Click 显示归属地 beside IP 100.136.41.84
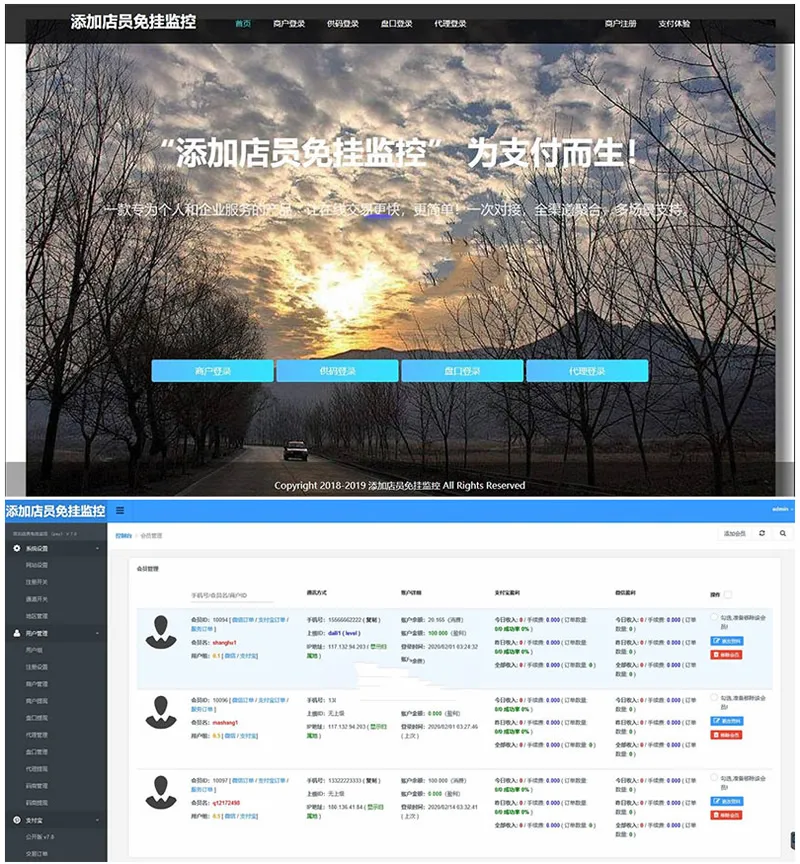 (376, 808)
